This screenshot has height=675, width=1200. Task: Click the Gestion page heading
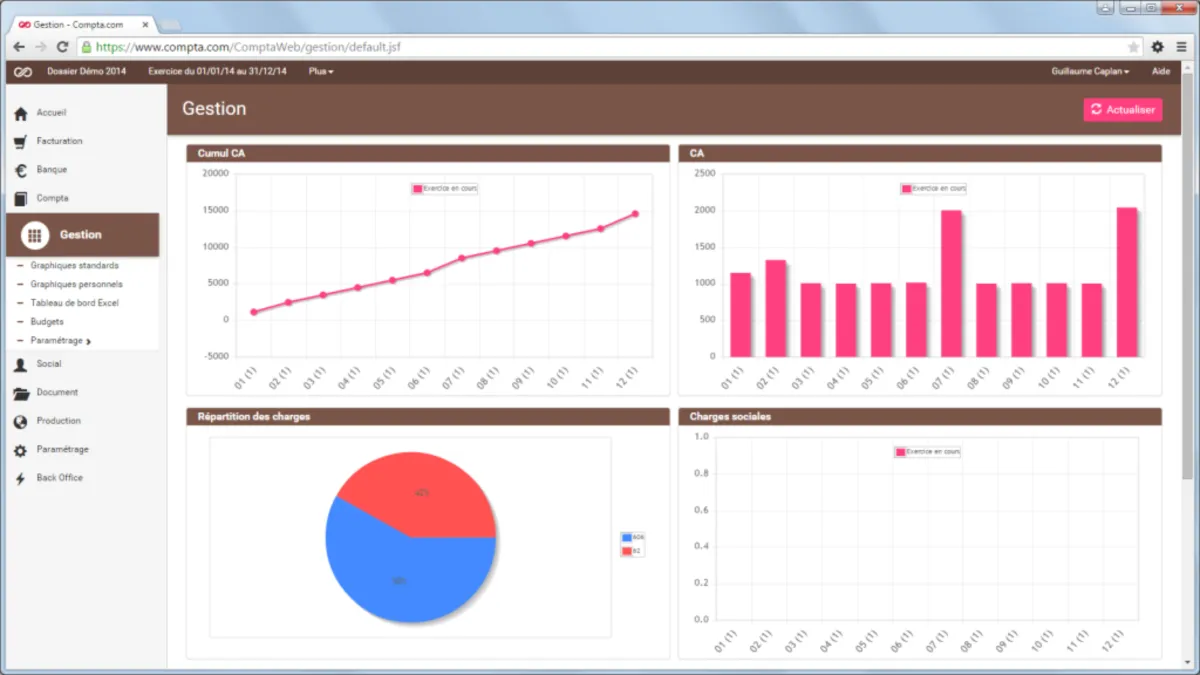[x=214, y=109]
